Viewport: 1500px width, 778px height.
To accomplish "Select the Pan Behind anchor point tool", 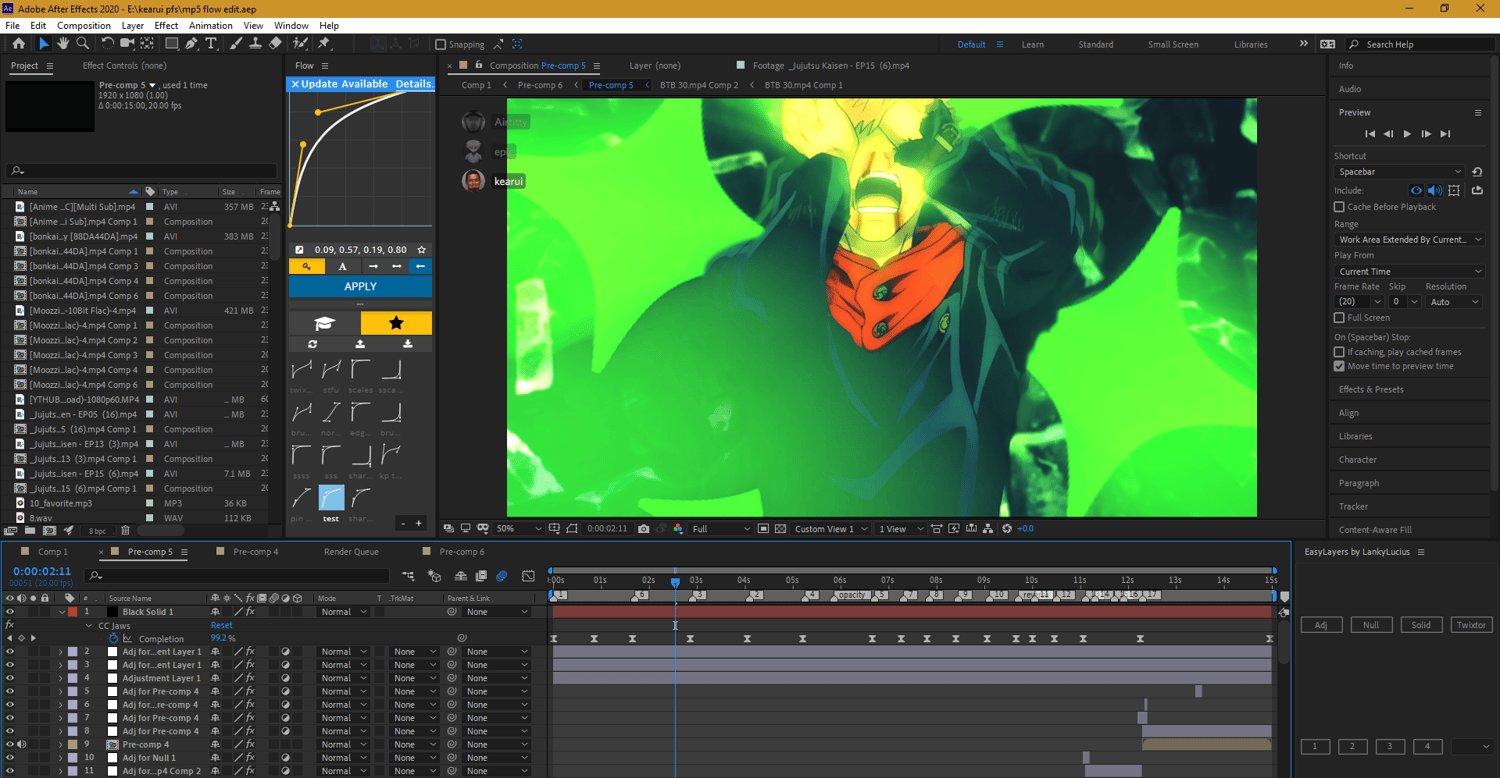I will (147, 44).
